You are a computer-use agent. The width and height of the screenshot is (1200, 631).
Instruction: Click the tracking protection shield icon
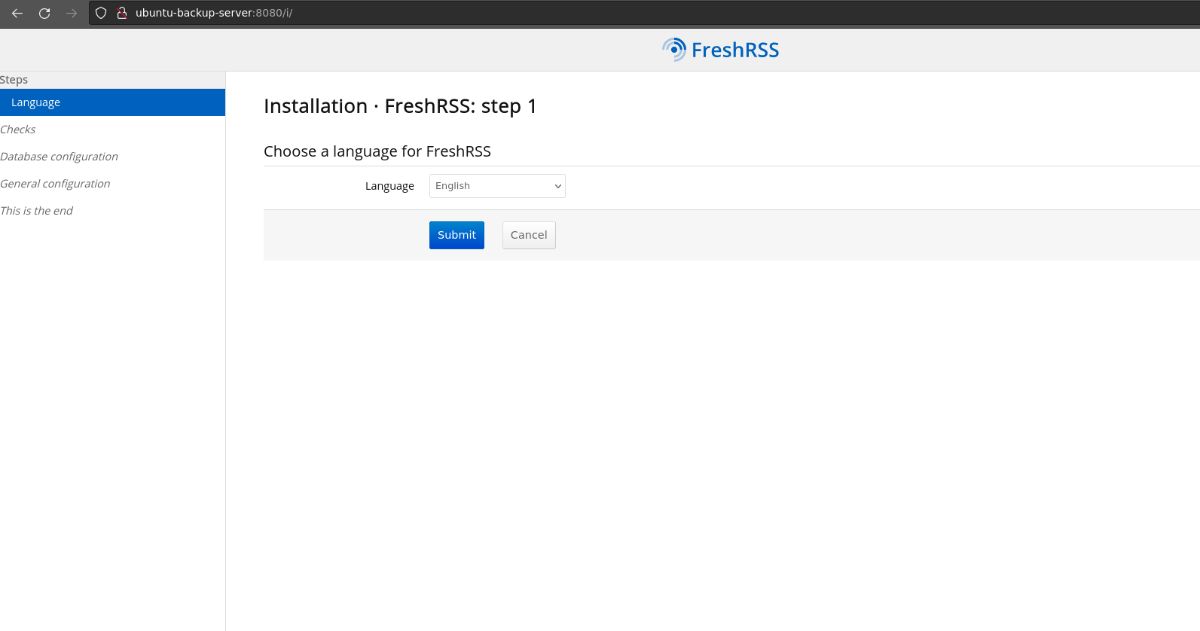pos(100,14)
